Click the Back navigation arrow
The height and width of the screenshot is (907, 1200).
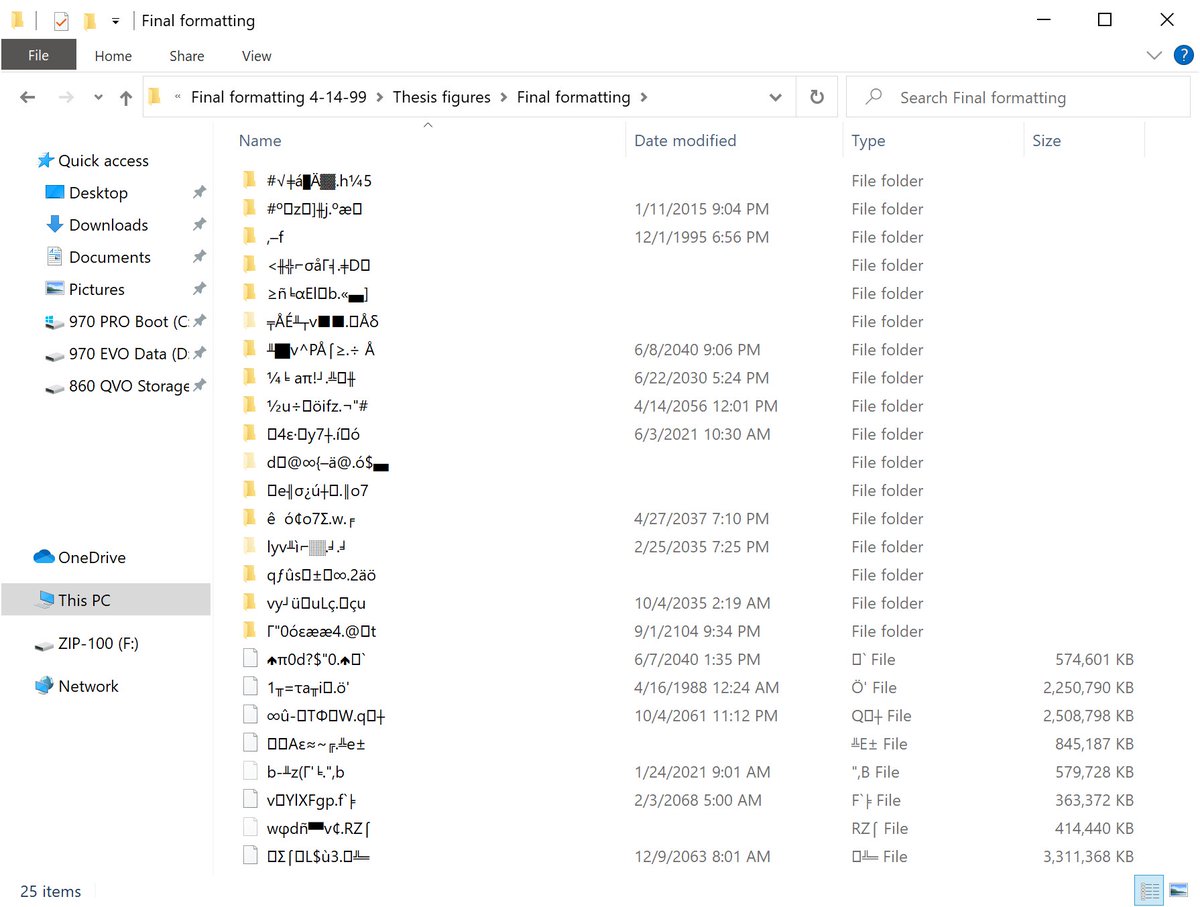pos(28,97)
